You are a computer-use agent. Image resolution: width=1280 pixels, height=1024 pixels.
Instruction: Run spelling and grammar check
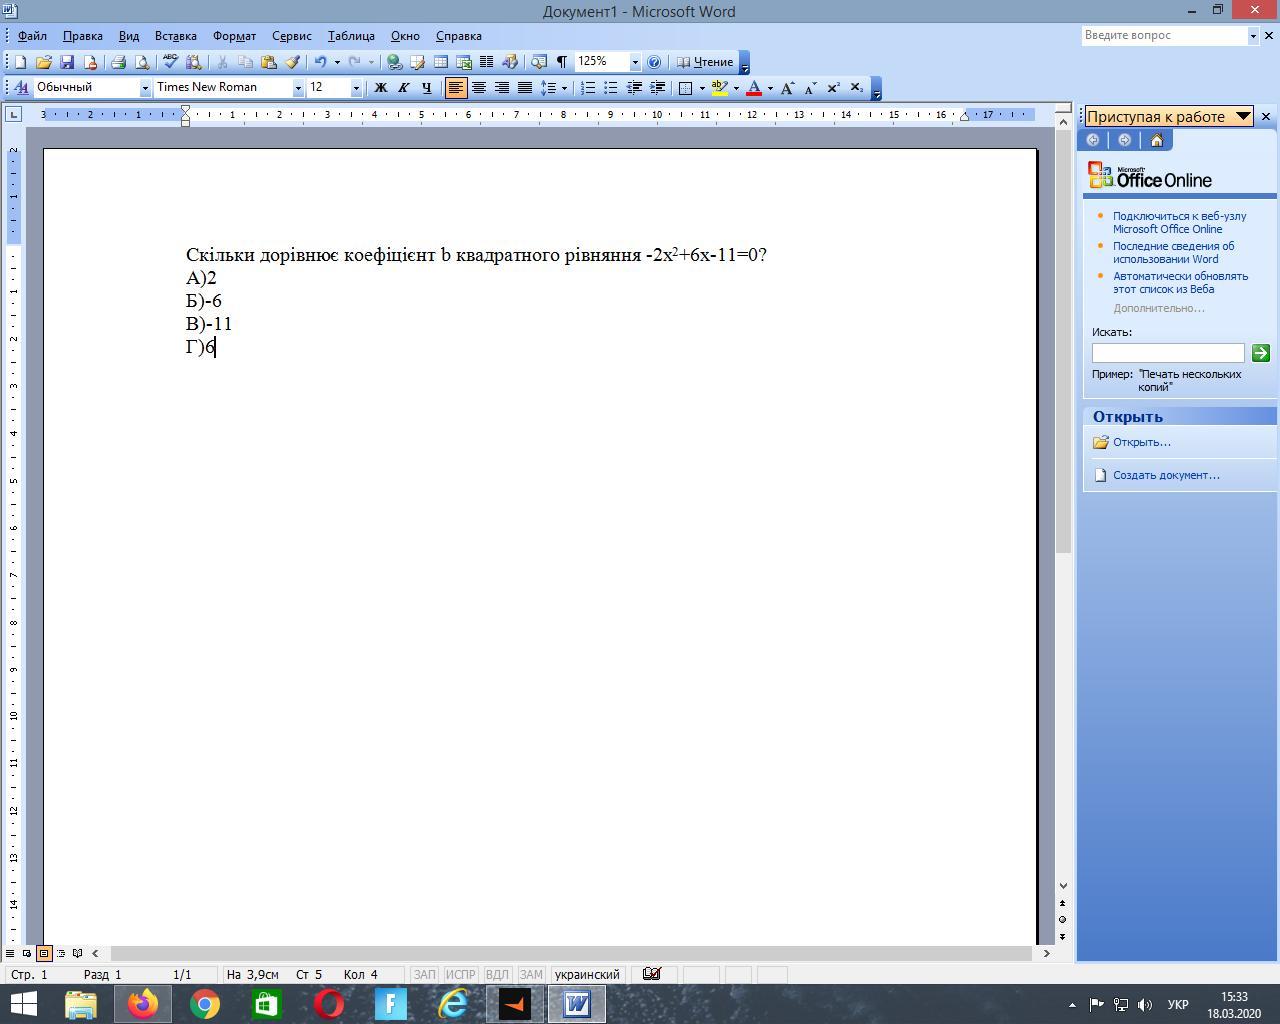(x=170, y=62)
